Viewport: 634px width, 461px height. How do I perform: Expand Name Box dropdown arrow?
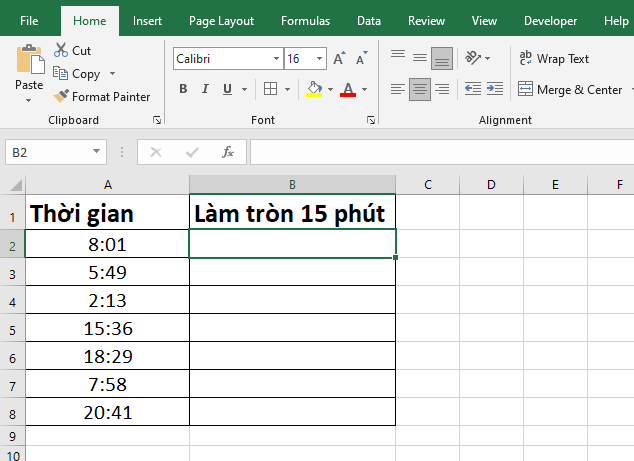pyautogui.click(x=96, y=151)
